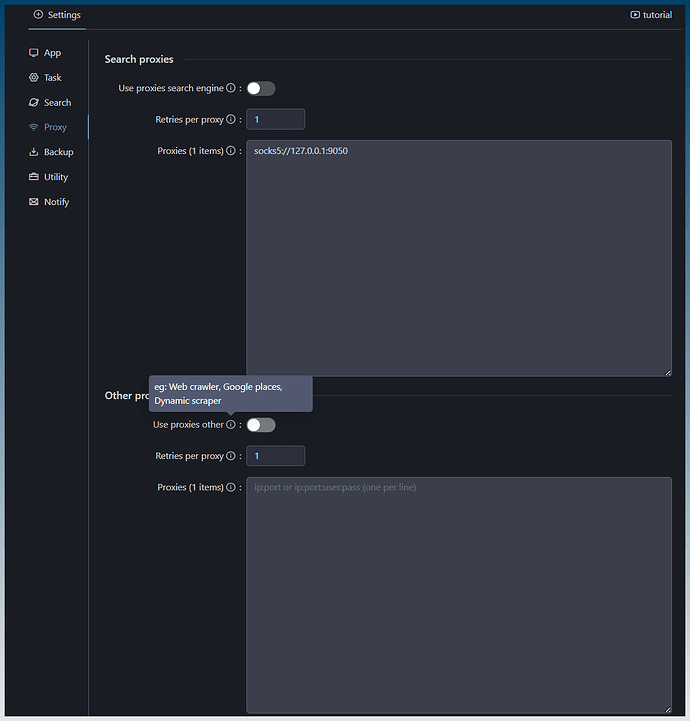Focus Search proxies Retries per proxy field
This screenshot has height=721, width=690.
275,120
